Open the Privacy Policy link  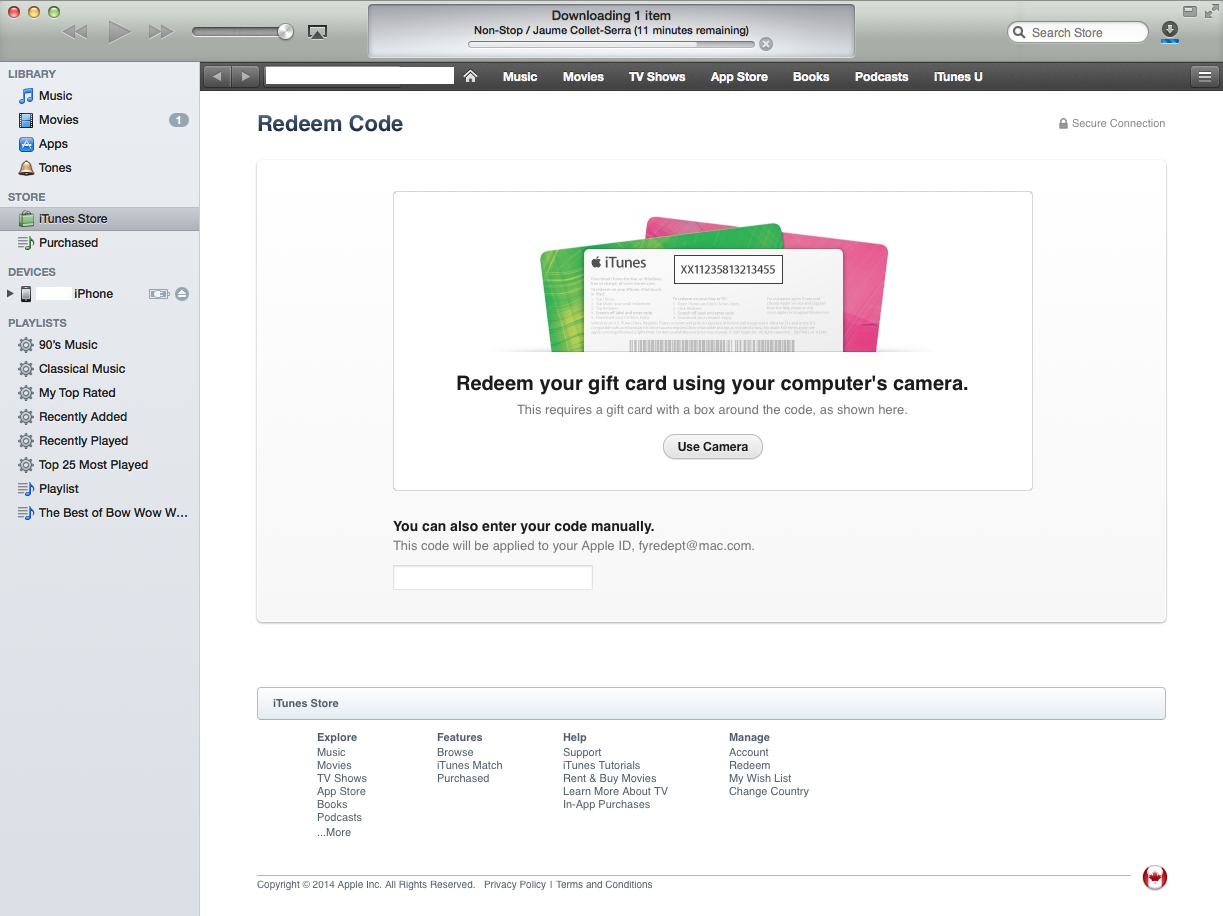pyautogui.click(x=515, y=885)
